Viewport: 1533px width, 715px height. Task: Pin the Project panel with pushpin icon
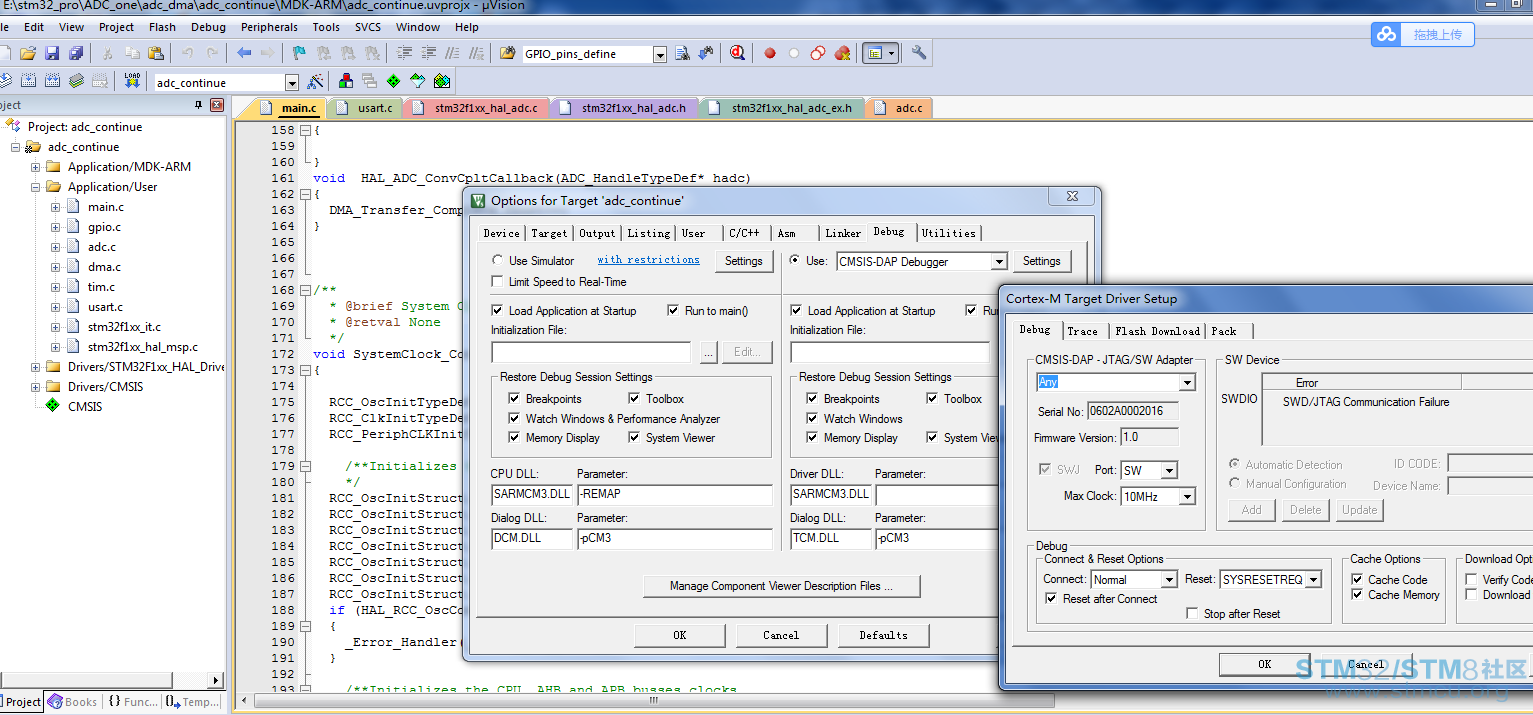(198, 105)
